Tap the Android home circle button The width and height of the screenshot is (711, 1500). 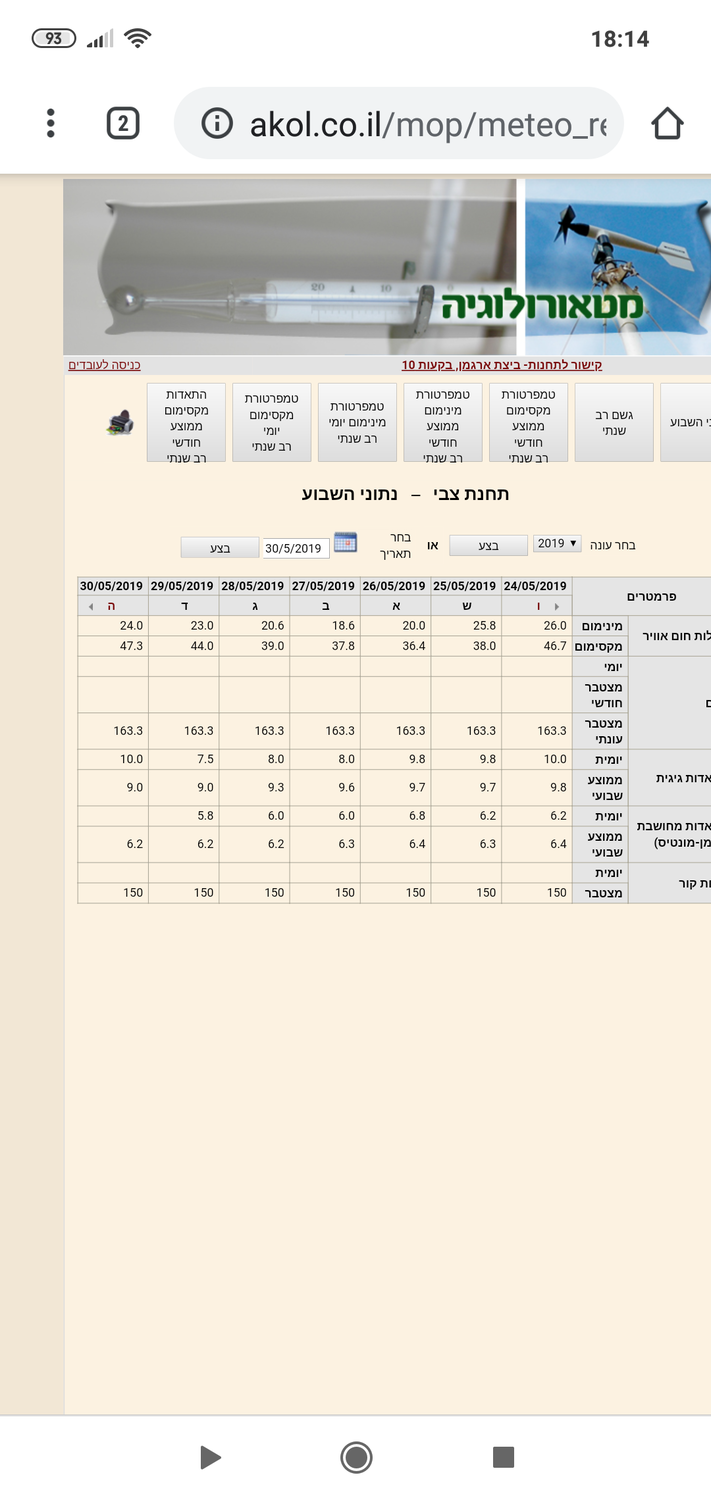pos(356,1457)
